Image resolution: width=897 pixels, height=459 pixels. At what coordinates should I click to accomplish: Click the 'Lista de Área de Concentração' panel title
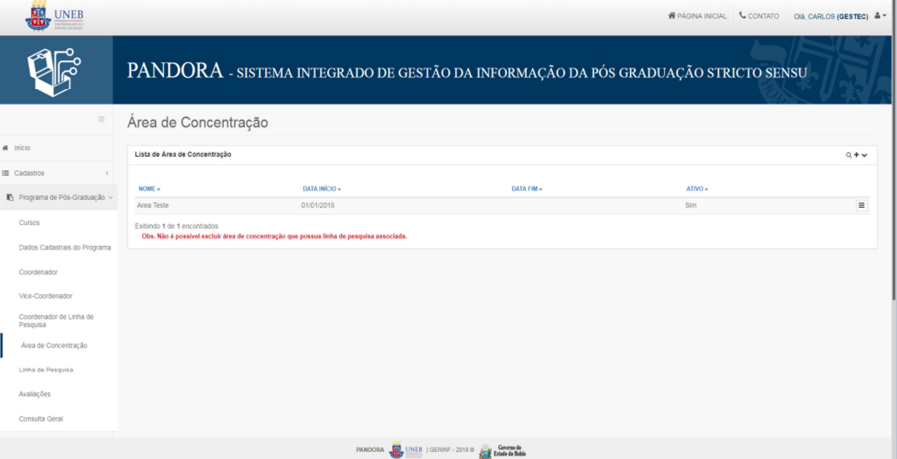point(182,155)
